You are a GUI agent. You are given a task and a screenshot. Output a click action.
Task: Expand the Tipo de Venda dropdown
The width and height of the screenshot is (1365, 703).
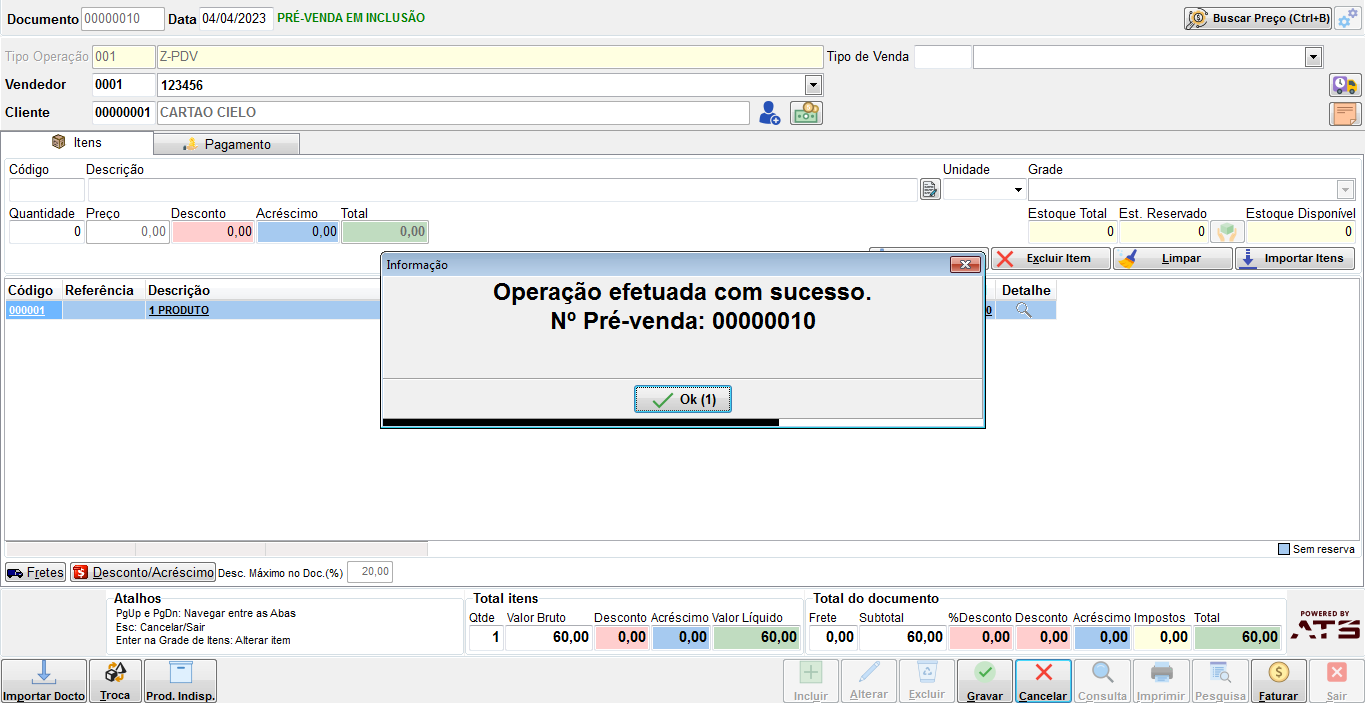click(1314, 57)
